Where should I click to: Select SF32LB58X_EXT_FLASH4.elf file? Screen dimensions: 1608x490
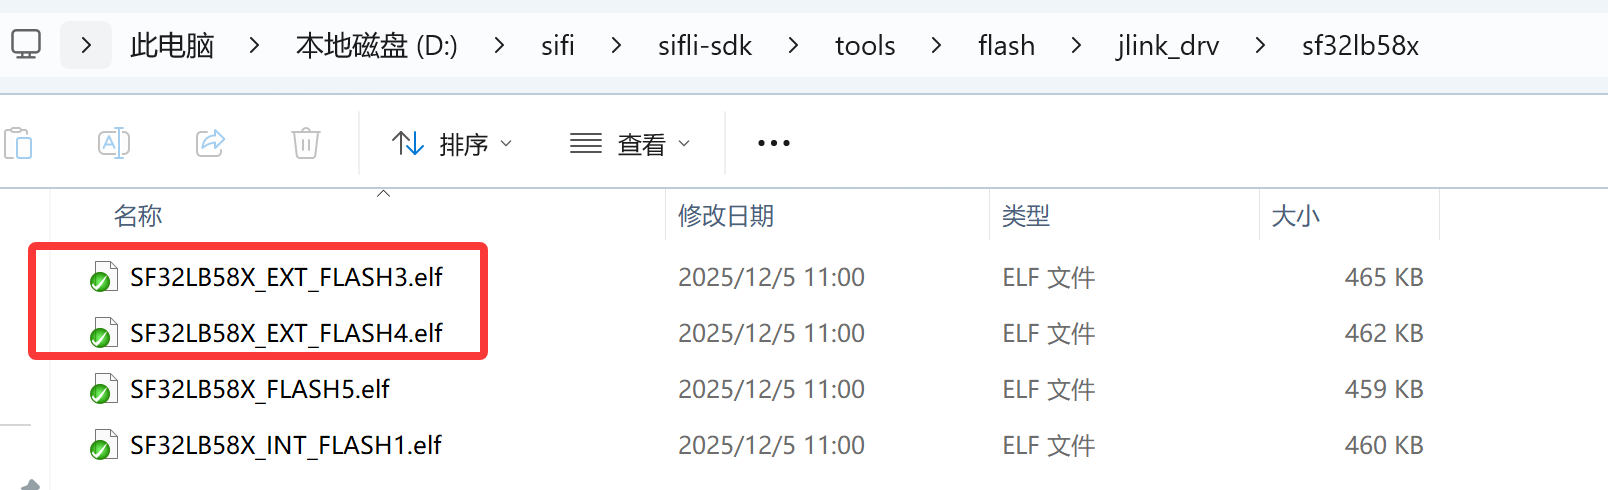[286, 334]
